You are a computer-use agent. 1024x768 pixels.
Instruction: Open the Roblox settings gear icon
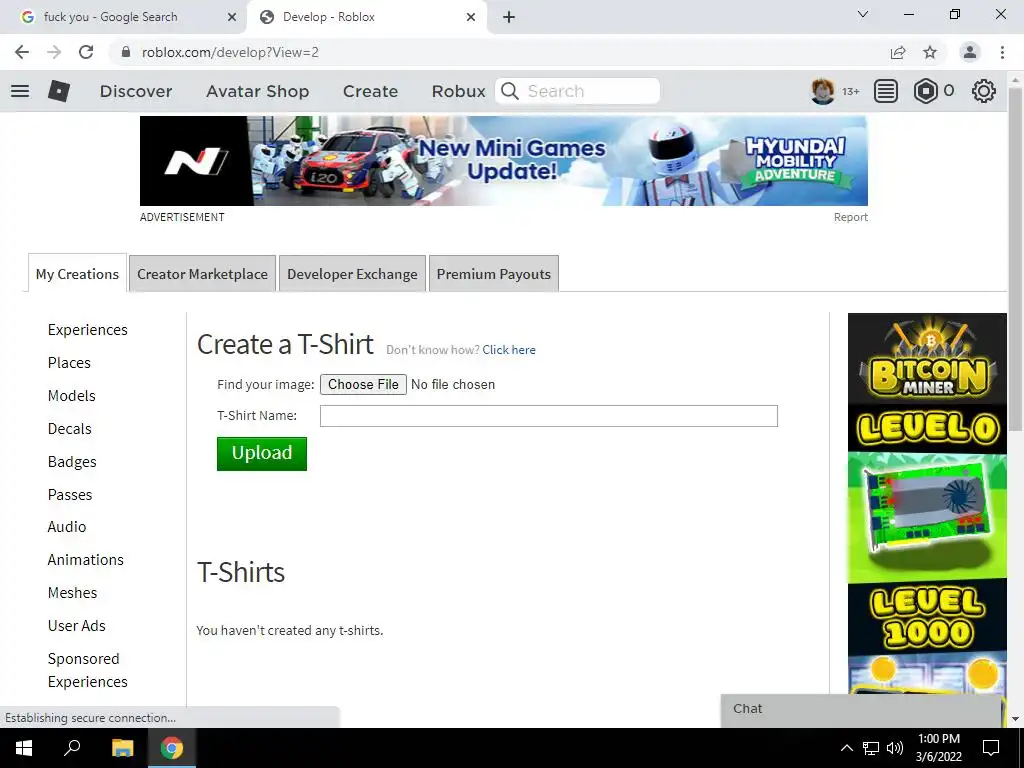[x=984, y=91]
